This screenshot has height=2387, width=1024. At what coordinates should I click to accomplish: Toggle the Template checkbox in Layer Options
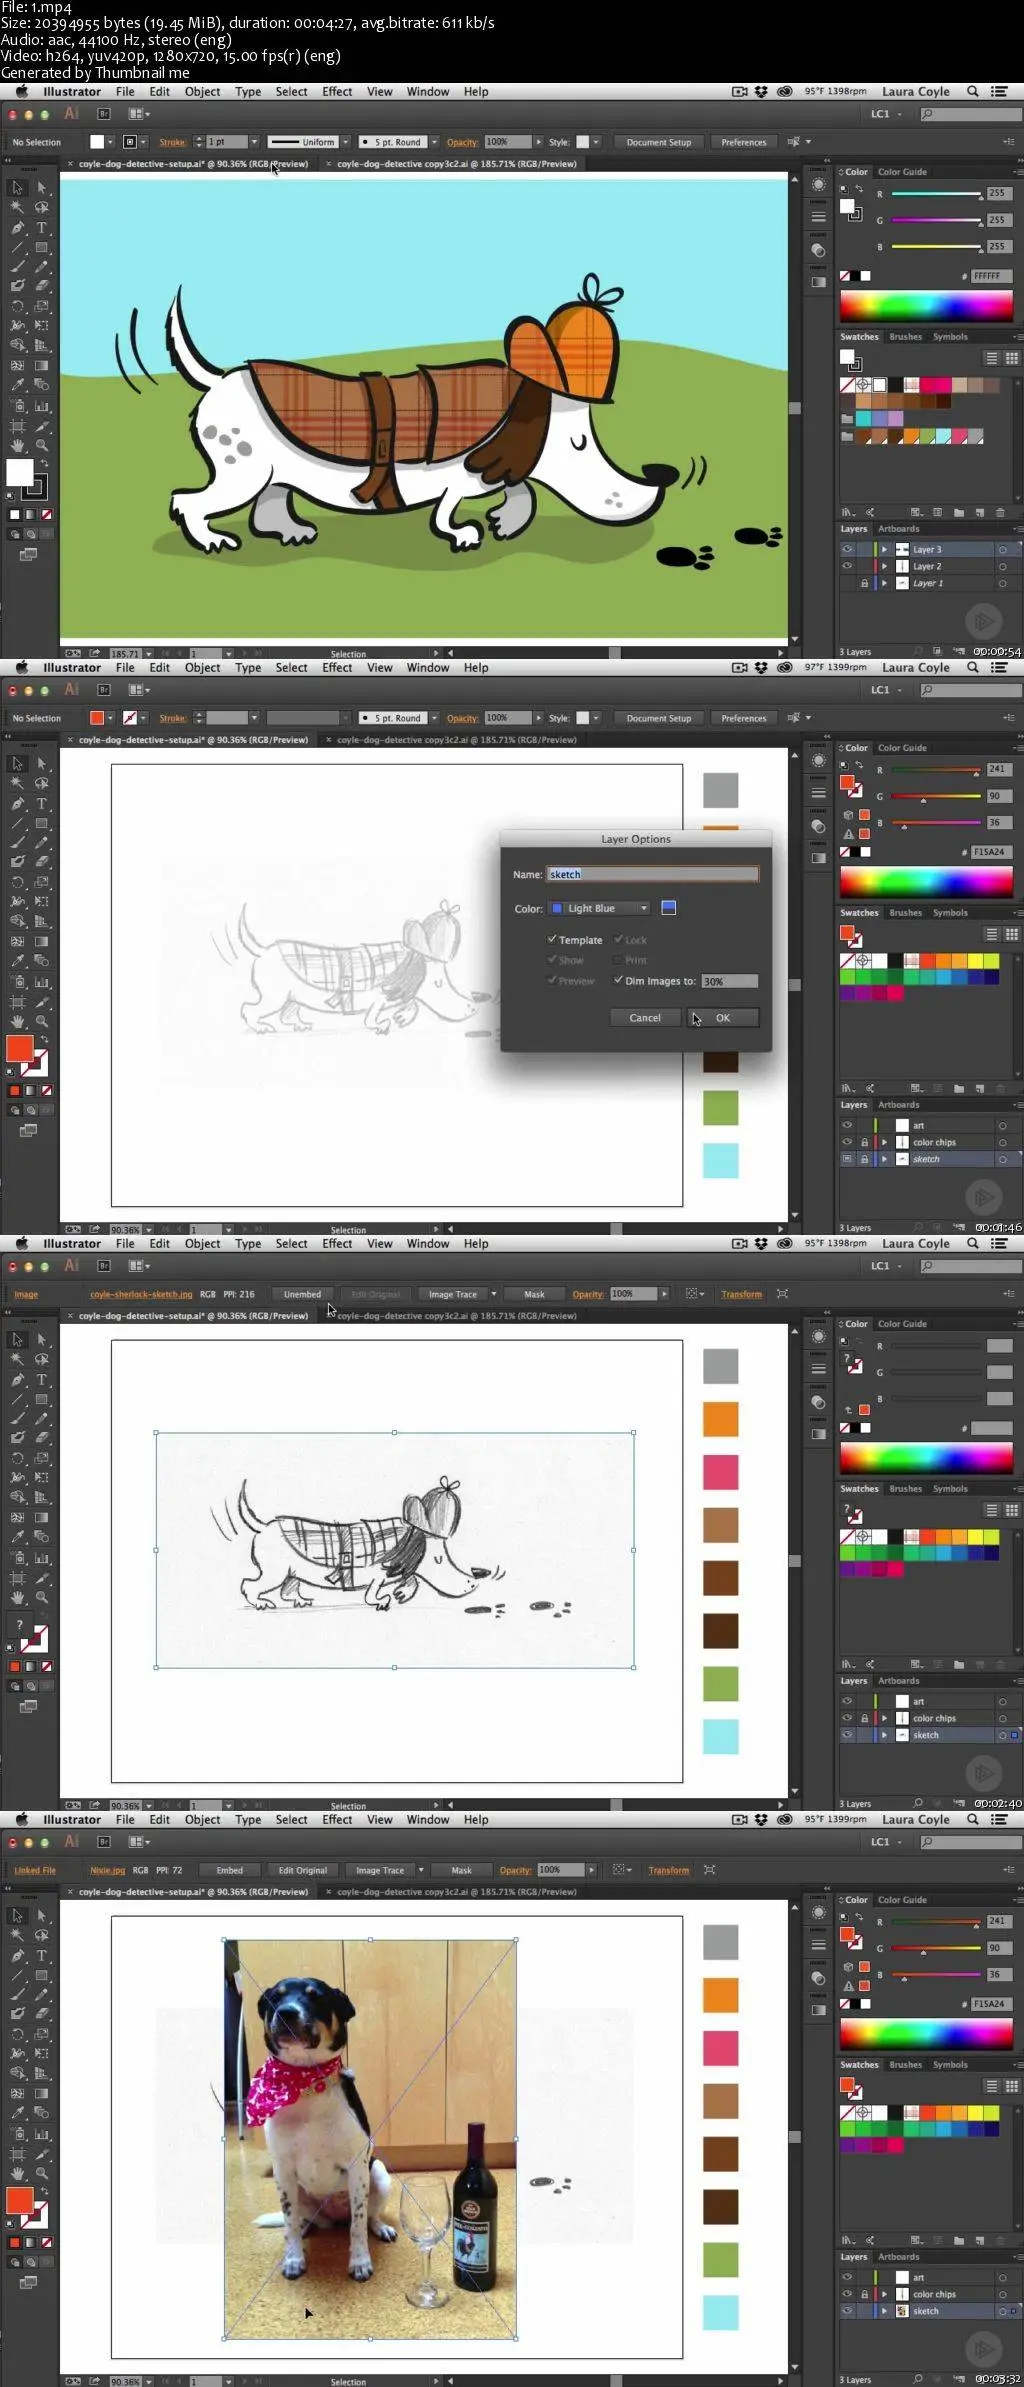[x=552, y=940]
